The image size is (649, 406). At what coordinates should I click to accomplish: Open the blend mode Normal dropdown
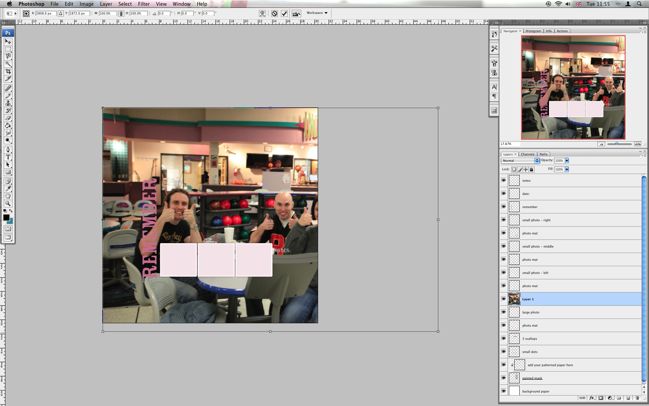(520, 161)
